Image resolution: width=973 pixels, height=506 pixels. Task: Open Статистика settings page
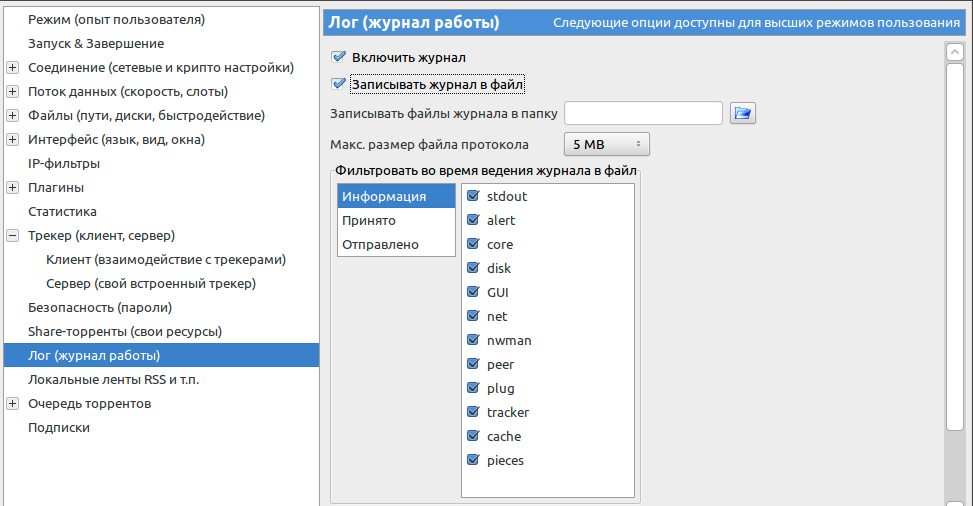(x=62, y=212)
